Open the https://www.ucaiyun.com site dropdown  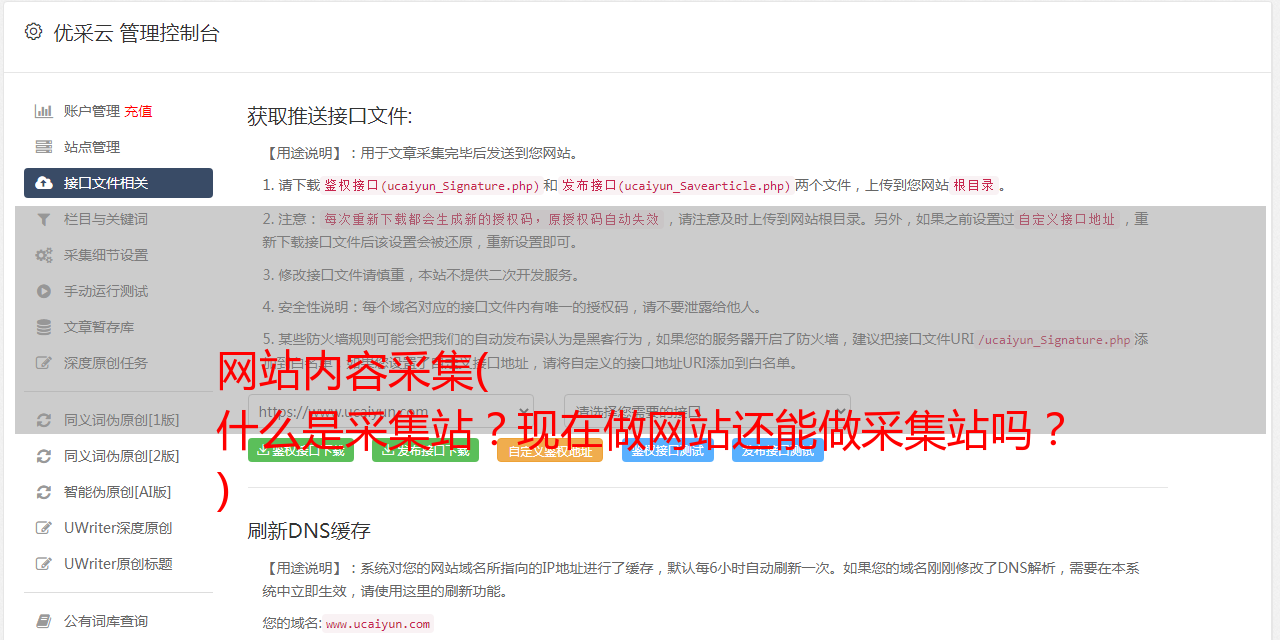(391, 411)
